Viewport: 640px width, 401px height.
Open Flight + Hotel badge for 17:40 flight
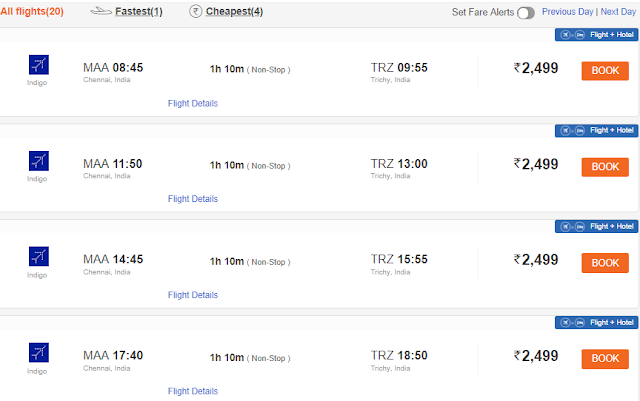tap(596, 323)
